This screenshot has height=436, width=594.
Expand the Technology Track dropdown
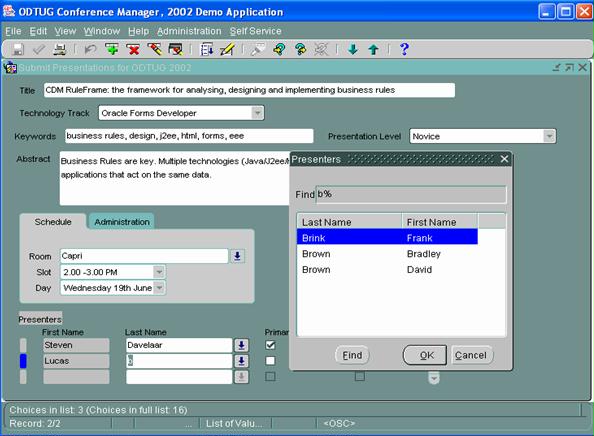(x=258, y=113)
